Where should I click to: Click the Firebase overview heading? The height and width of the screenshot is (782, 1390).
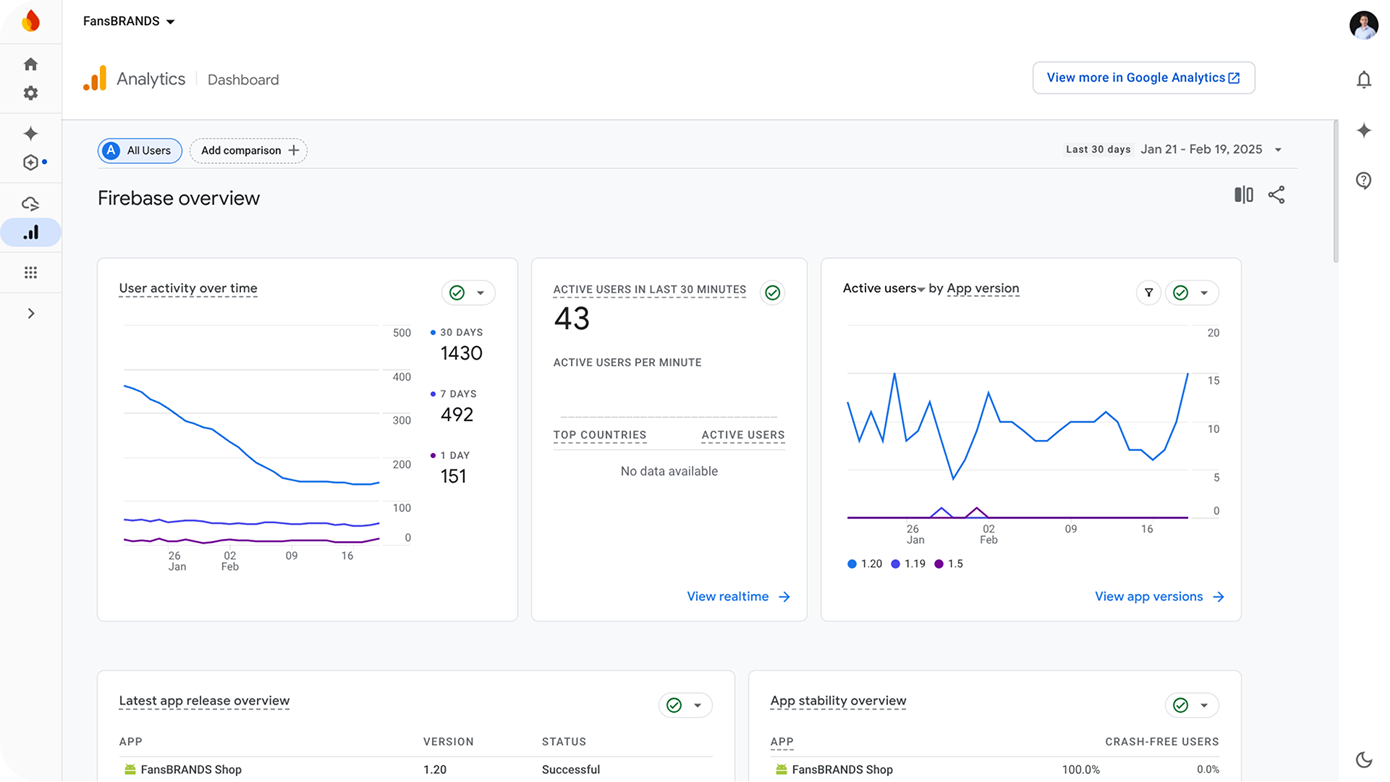click(179, 198)
